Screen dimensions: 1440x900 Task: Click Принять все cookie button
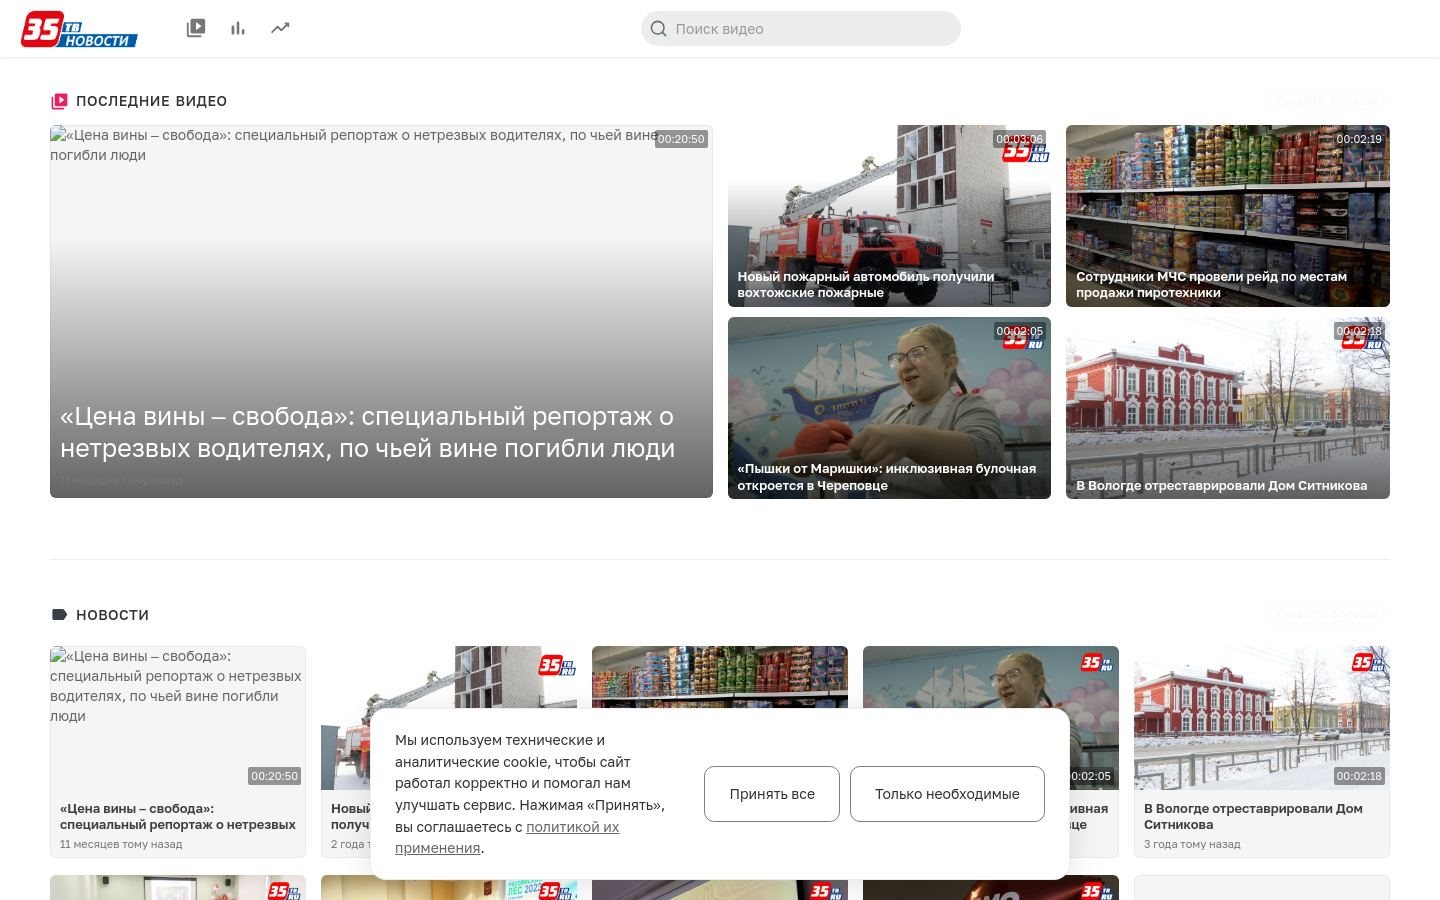tap(772, 794)
